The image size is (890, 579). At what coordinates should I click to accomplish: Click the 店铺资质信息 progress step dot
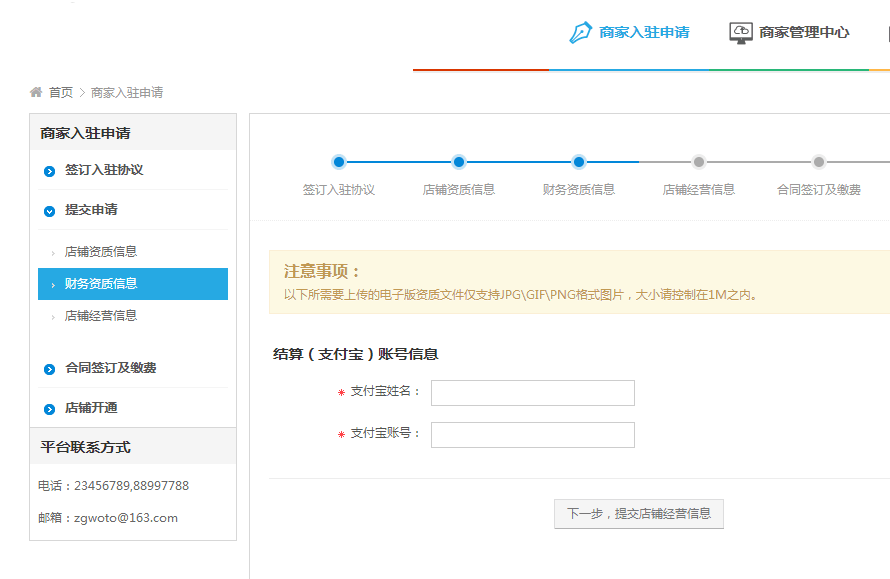[459, 162]
